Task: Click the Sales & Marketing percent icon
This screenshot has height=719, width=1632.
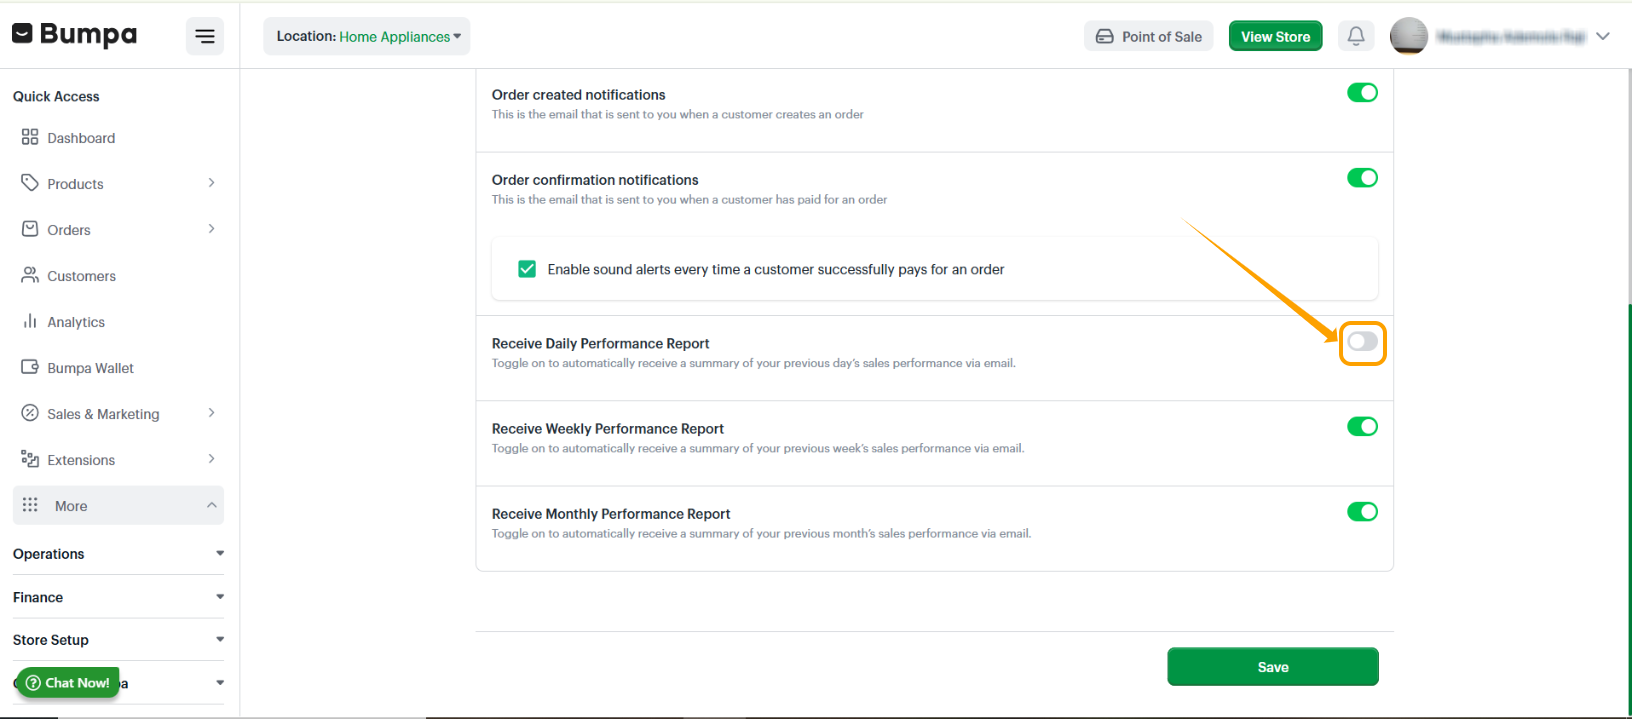Action: tap(30, 413)
